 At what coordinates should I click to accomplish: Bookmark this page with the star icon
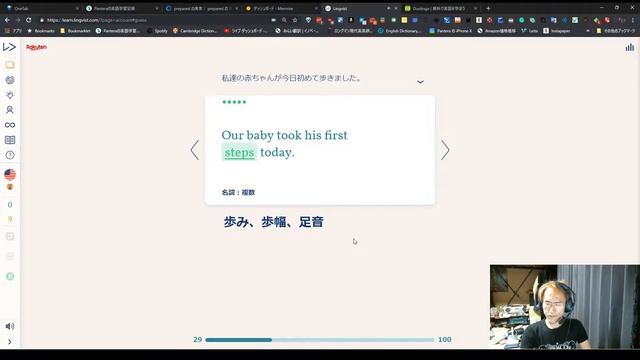click(x=295, y=20)
